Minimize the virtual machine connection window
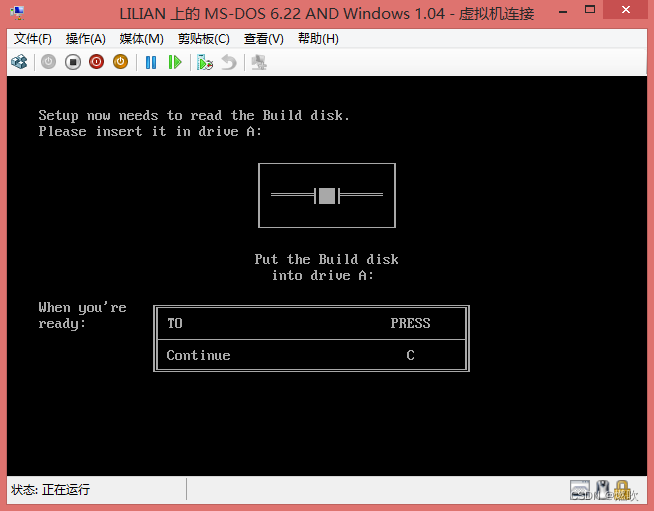Image resolution: width=654 pixels, height=511 pixels. coord(563,12)
